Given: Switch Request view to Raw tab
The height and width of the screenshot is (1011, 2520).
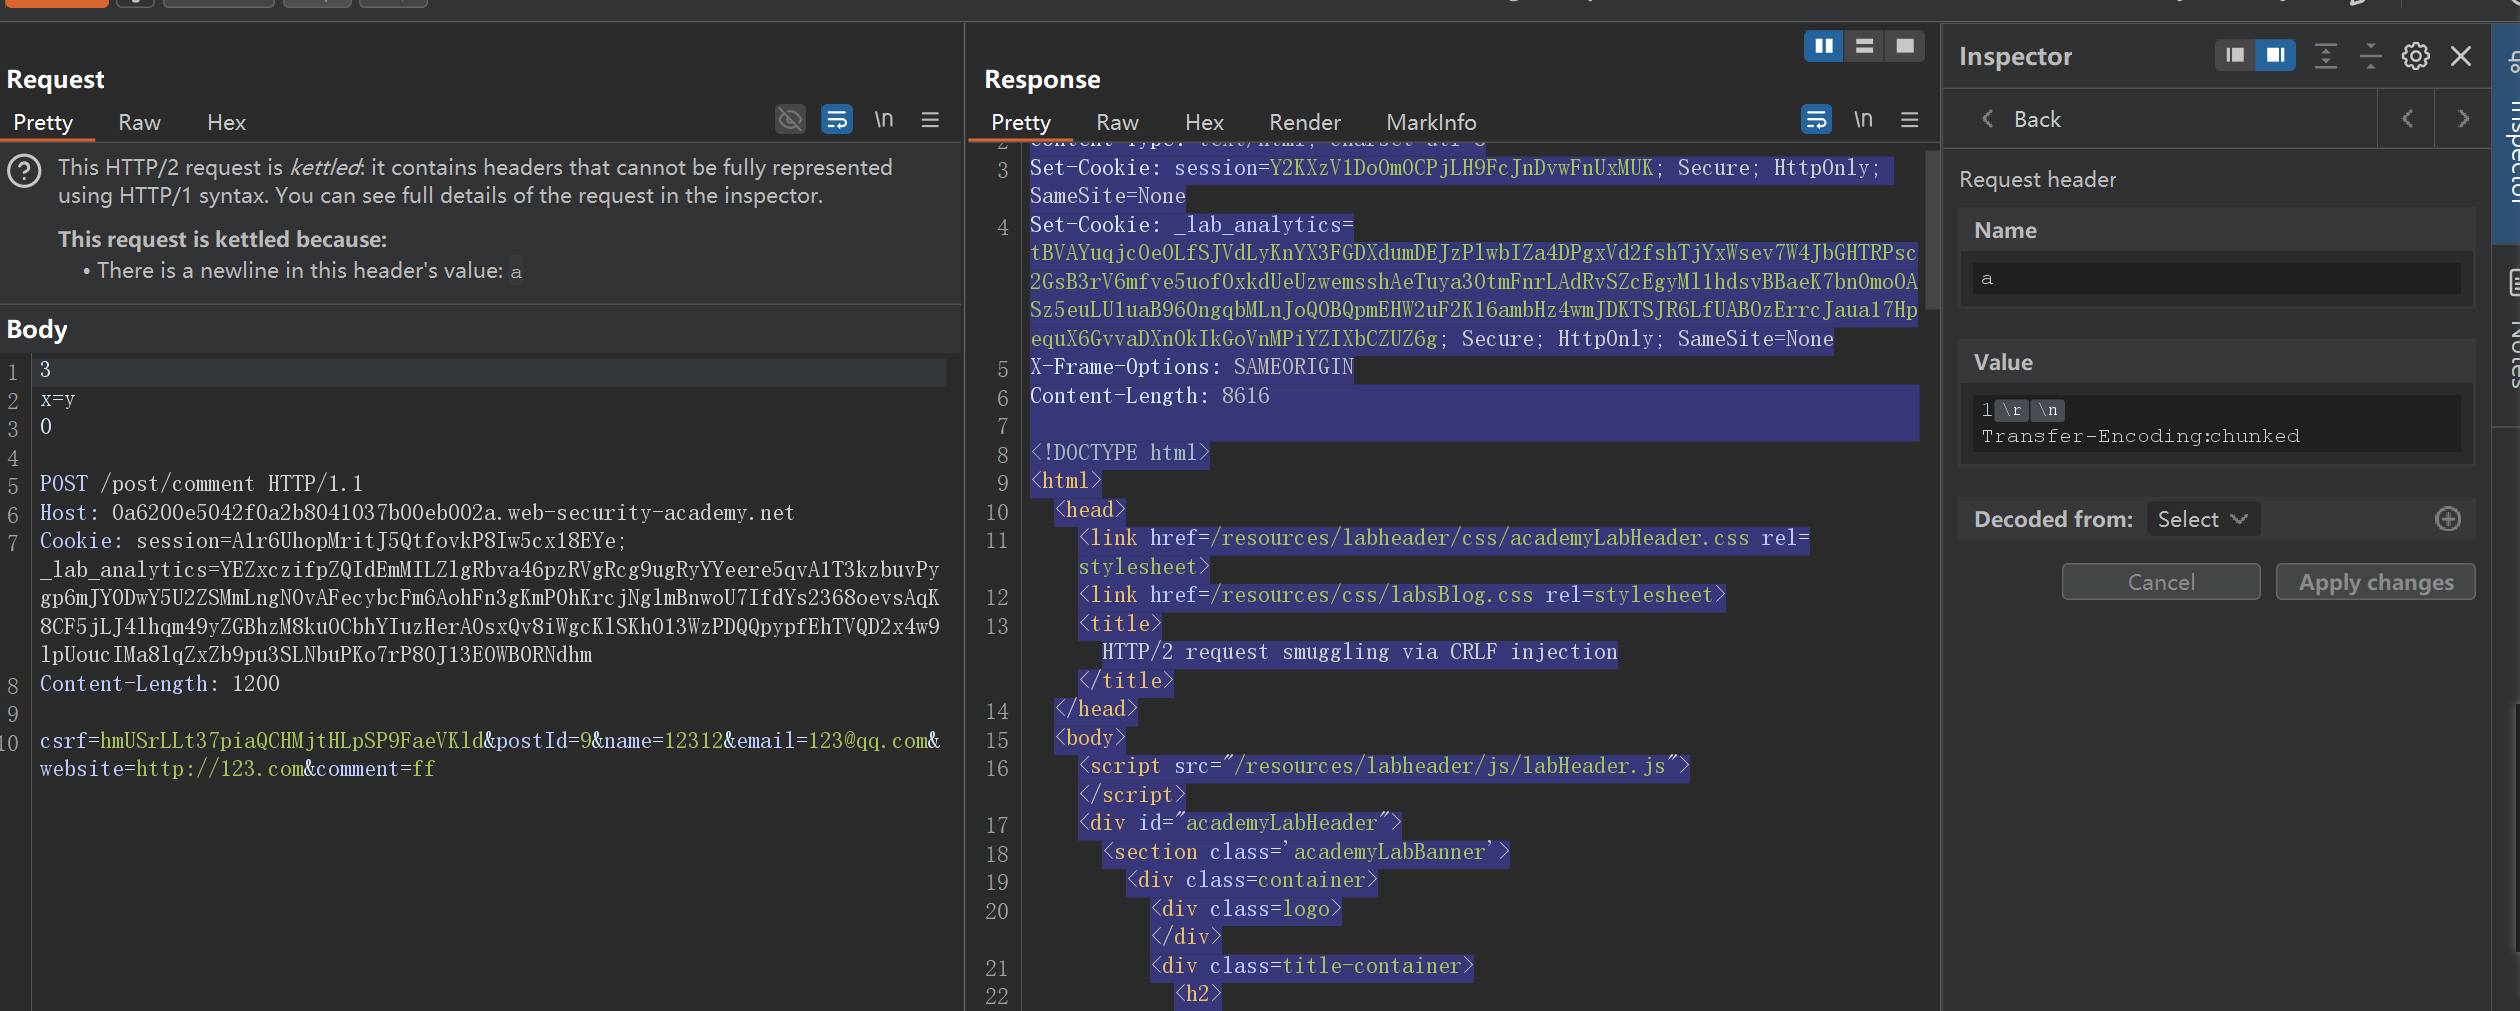Looking at the screenshot, I should pyautogui.click(x=139, y=122).
